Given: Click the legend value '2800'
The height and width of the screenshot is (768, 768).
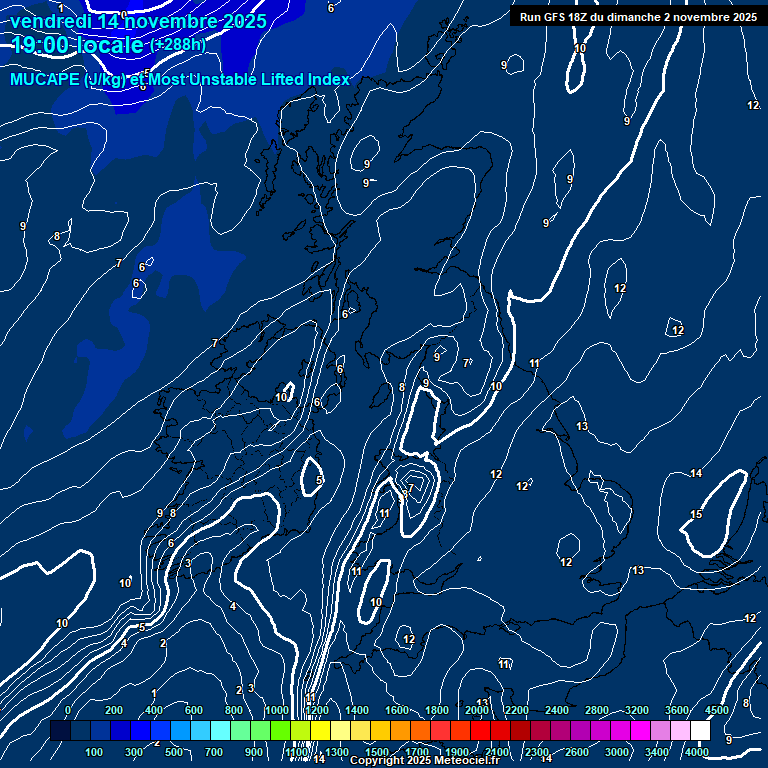Looking at the screenshot, I should (x=597, y=710).
